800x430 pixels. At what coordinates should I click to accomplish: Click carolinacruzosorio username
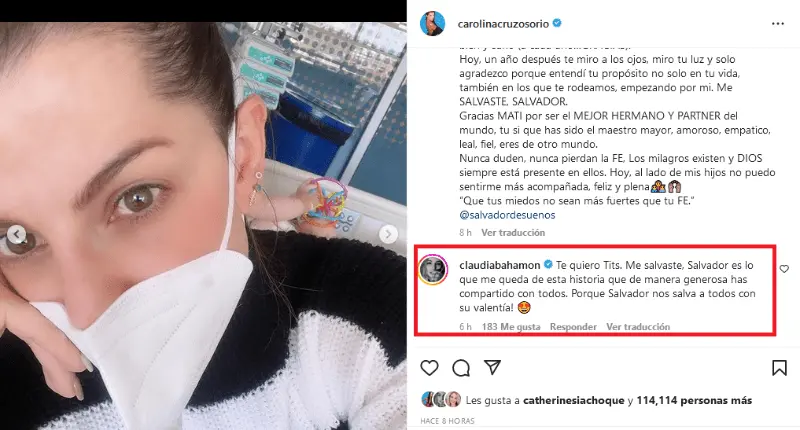(x=503, y=23)
